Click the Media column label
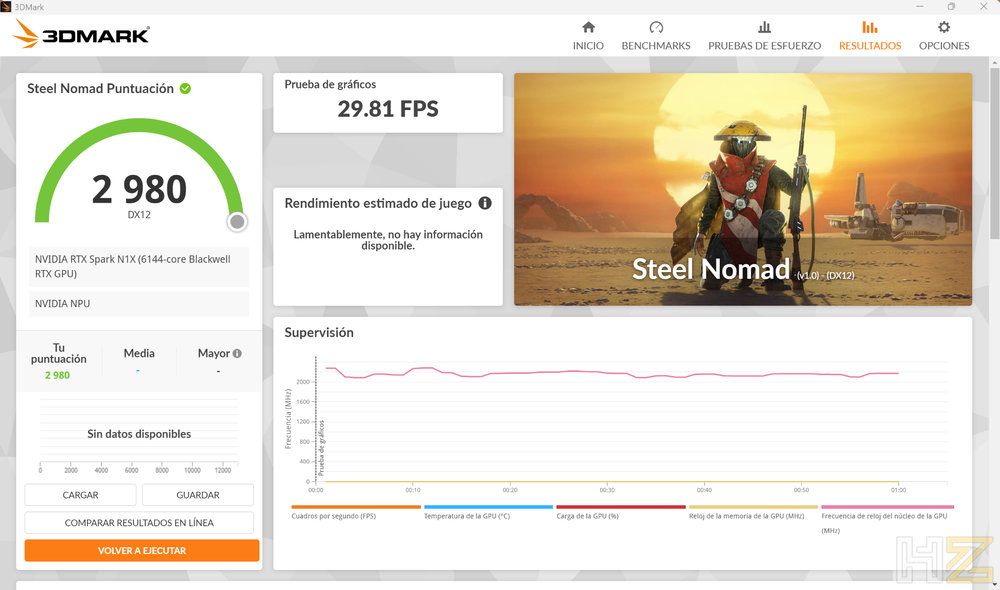The image size is (1000, 590). [139, 353]
